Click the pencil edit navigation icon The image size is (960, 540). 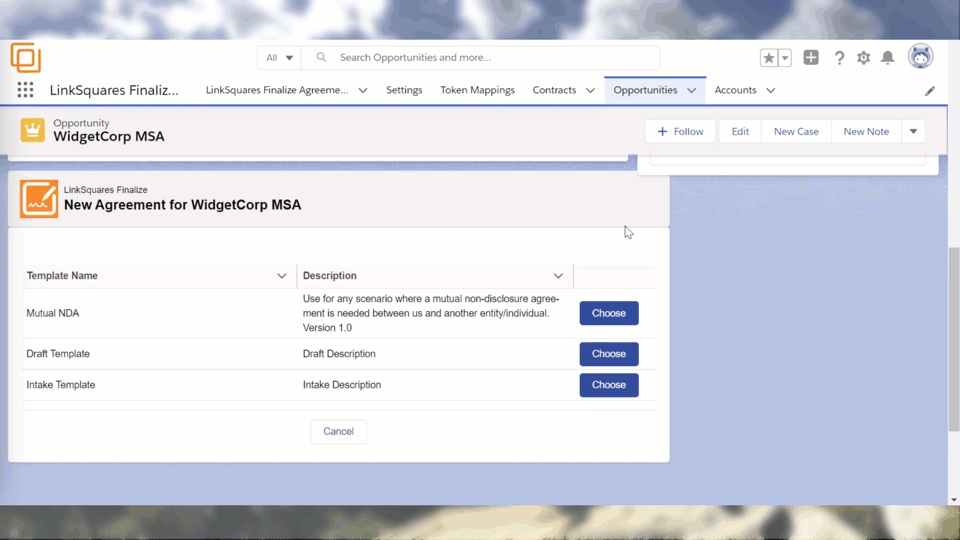coord(930,91)
